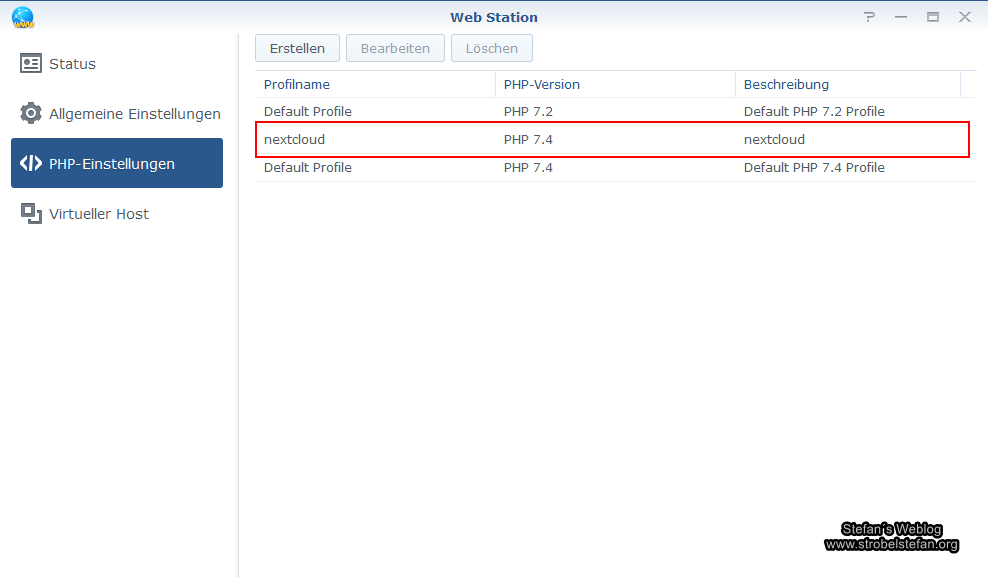Click the Web Station globe icon
Screen dimensions: 988x577
22,17
